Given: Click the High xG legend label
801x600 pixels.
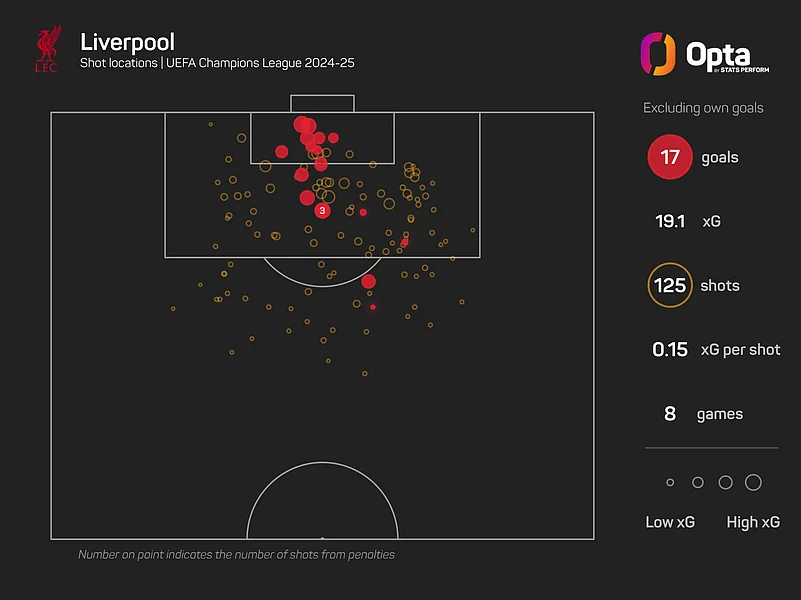Looking at the screenshot, I should pos(753,522).
